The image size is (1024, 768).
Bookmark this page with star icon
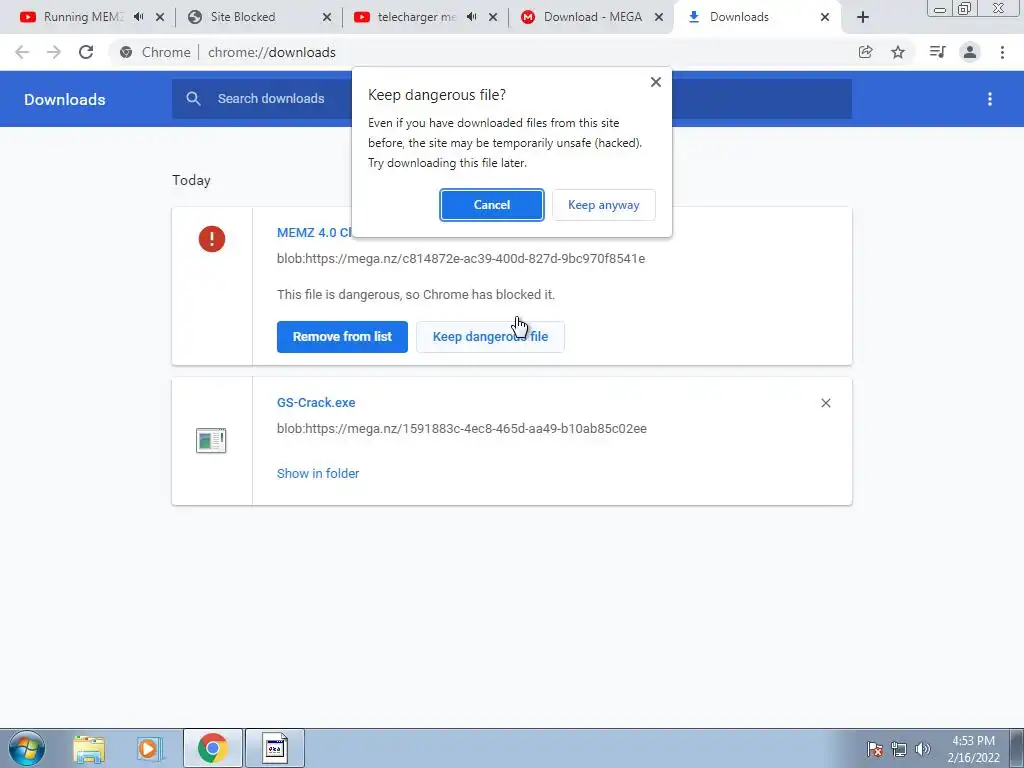coord(898,52)
